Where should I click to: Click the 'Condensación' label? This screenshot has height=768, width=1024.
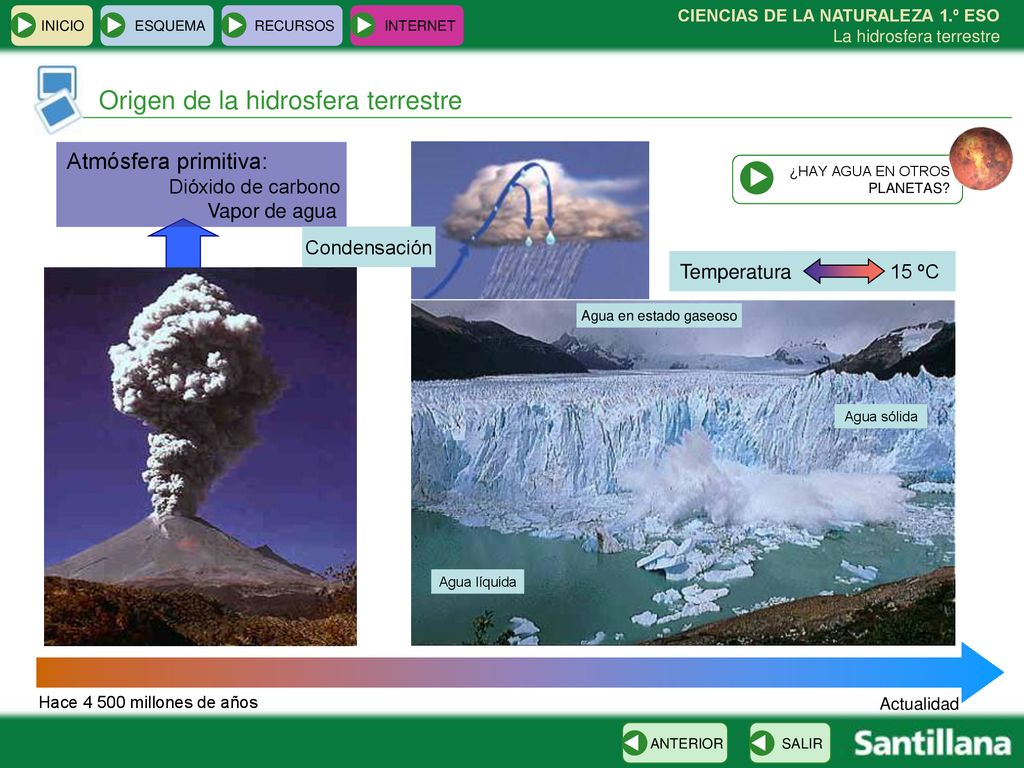point(368,247)
